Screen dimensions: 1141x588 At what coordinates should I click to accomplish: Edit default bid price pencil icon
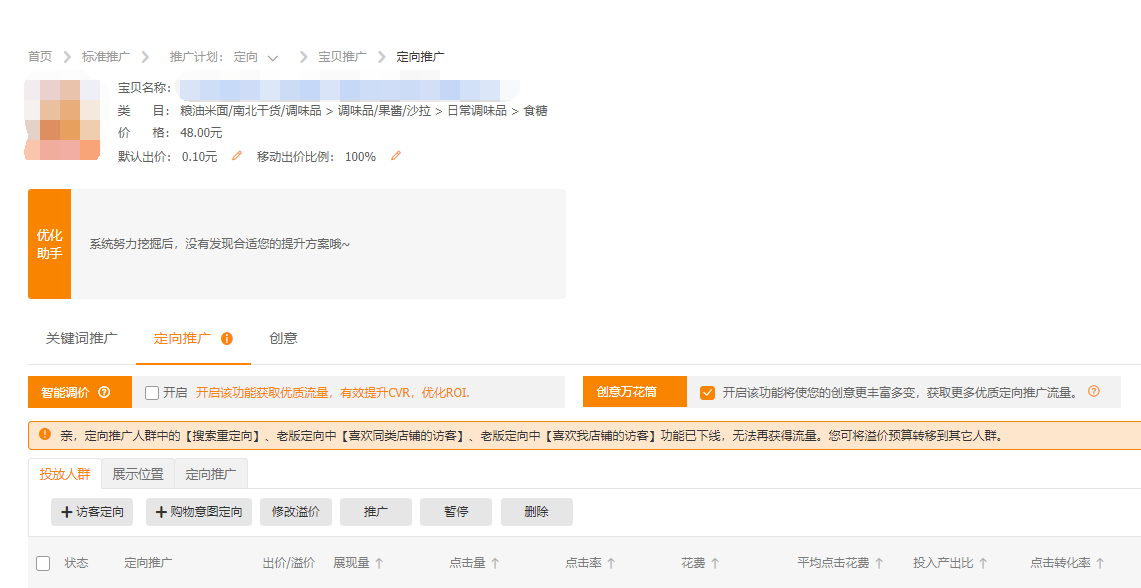pos(237,156)
